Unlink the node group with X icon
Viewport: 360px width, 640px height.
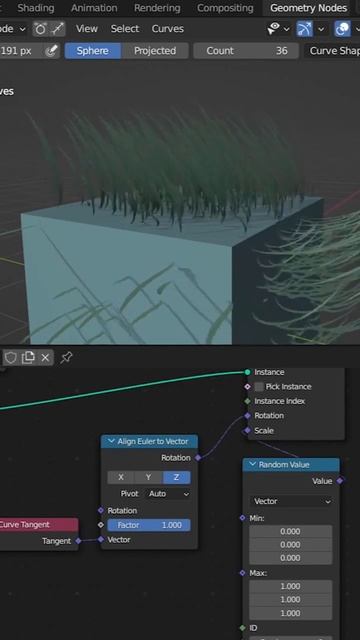pyautogui.click(x=45, y=358)
